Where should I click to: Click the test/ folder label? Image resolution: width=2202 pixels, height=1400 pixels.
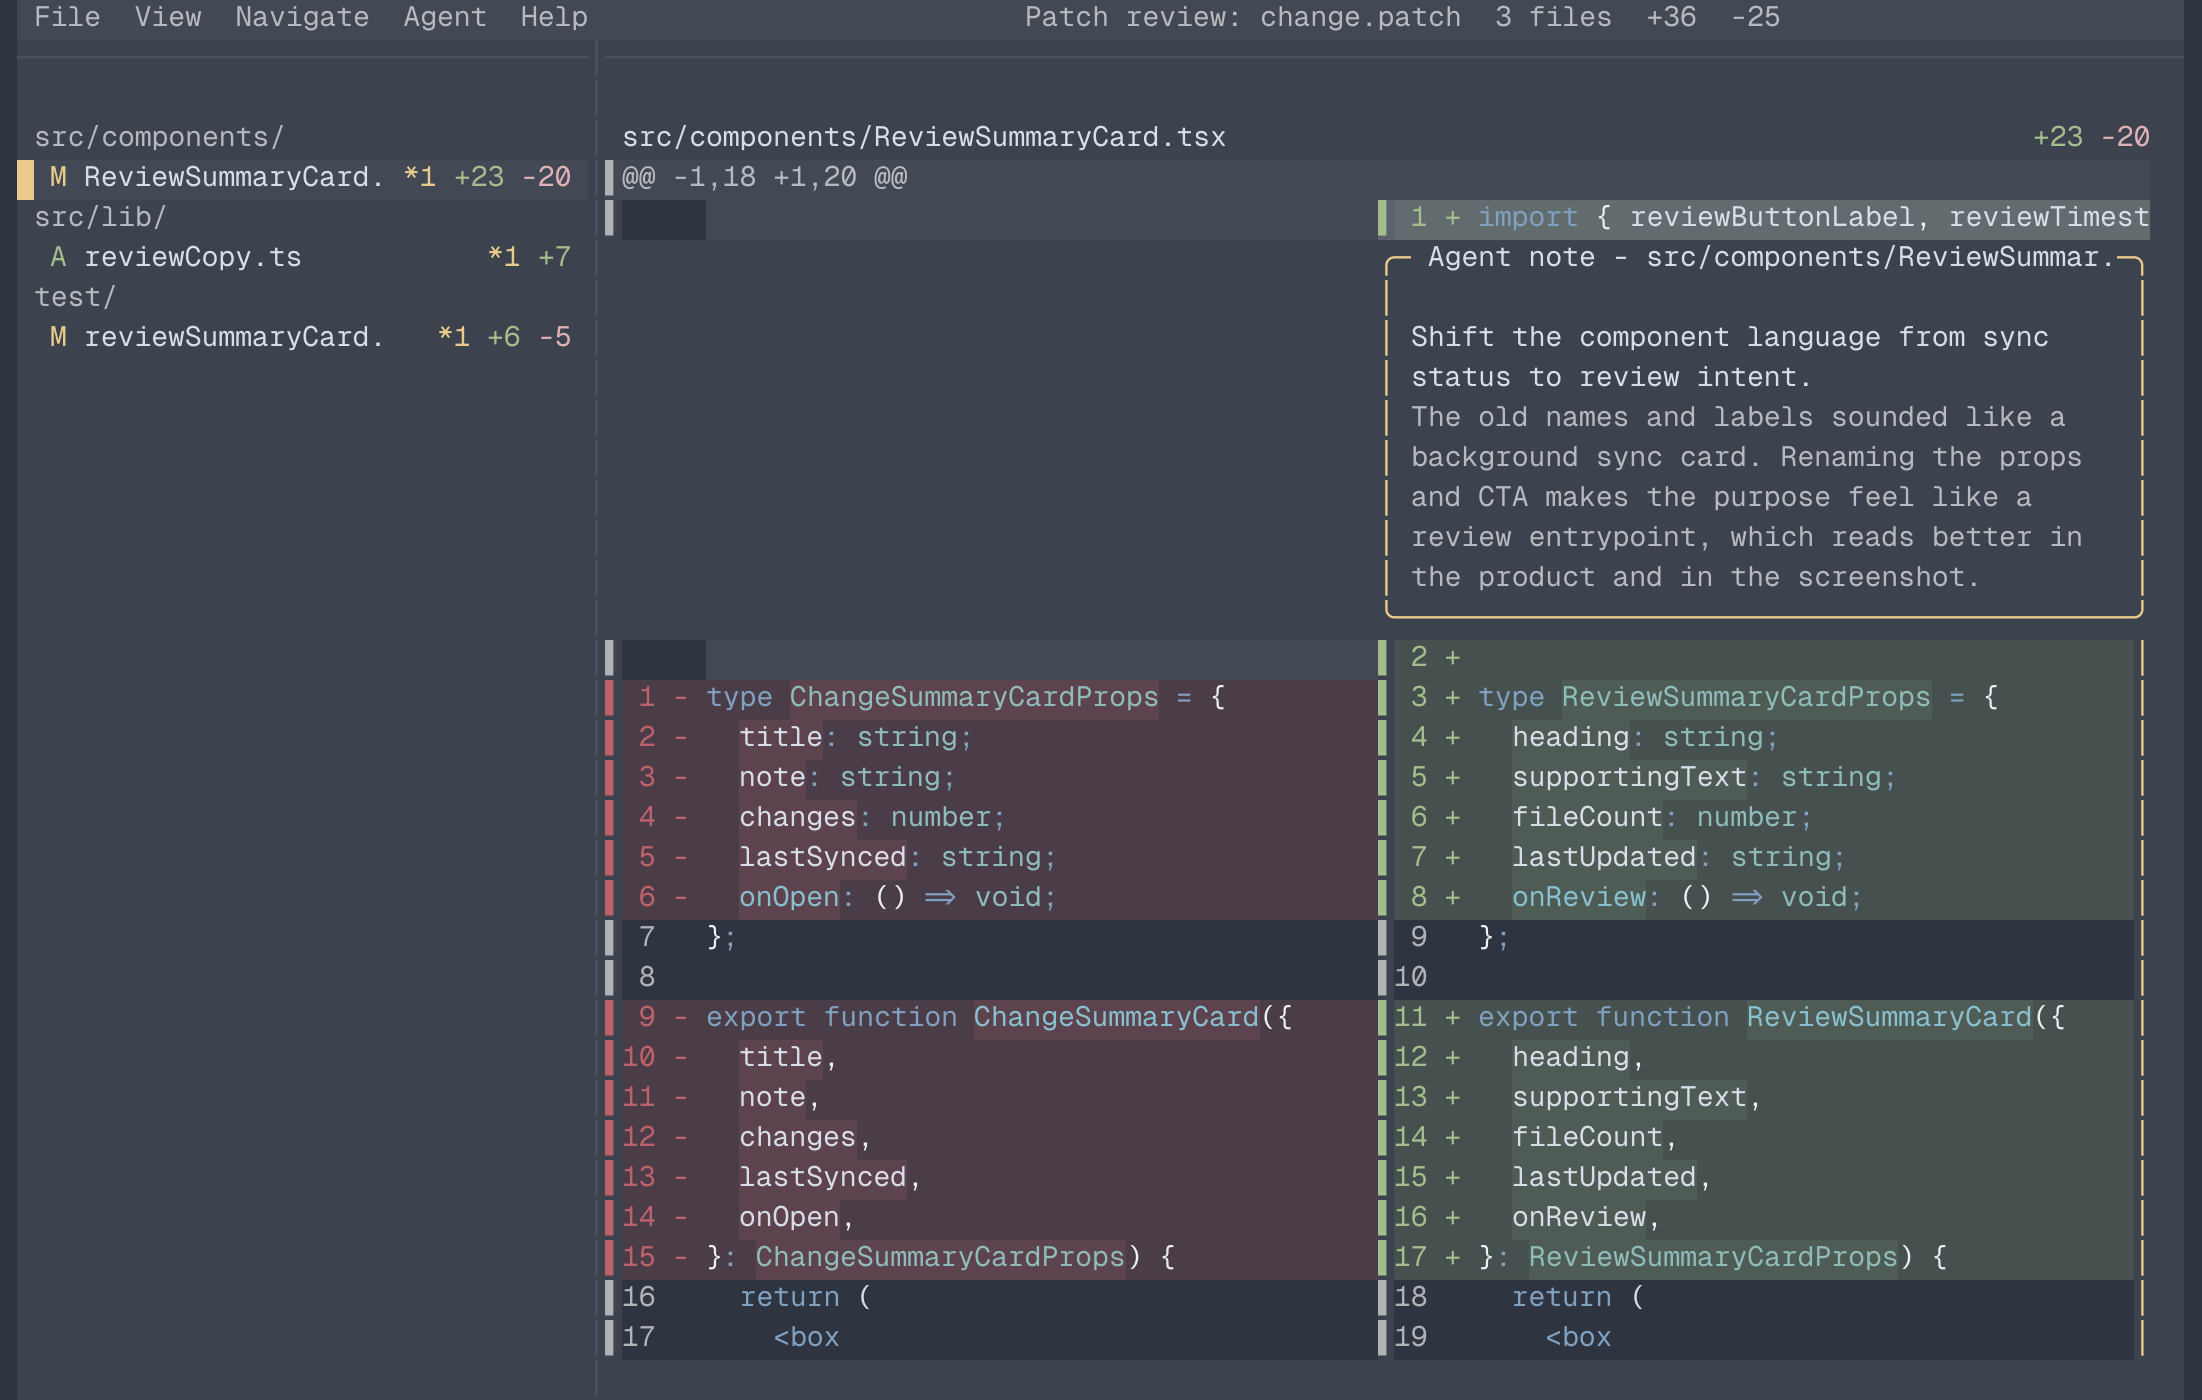point(75,297)
